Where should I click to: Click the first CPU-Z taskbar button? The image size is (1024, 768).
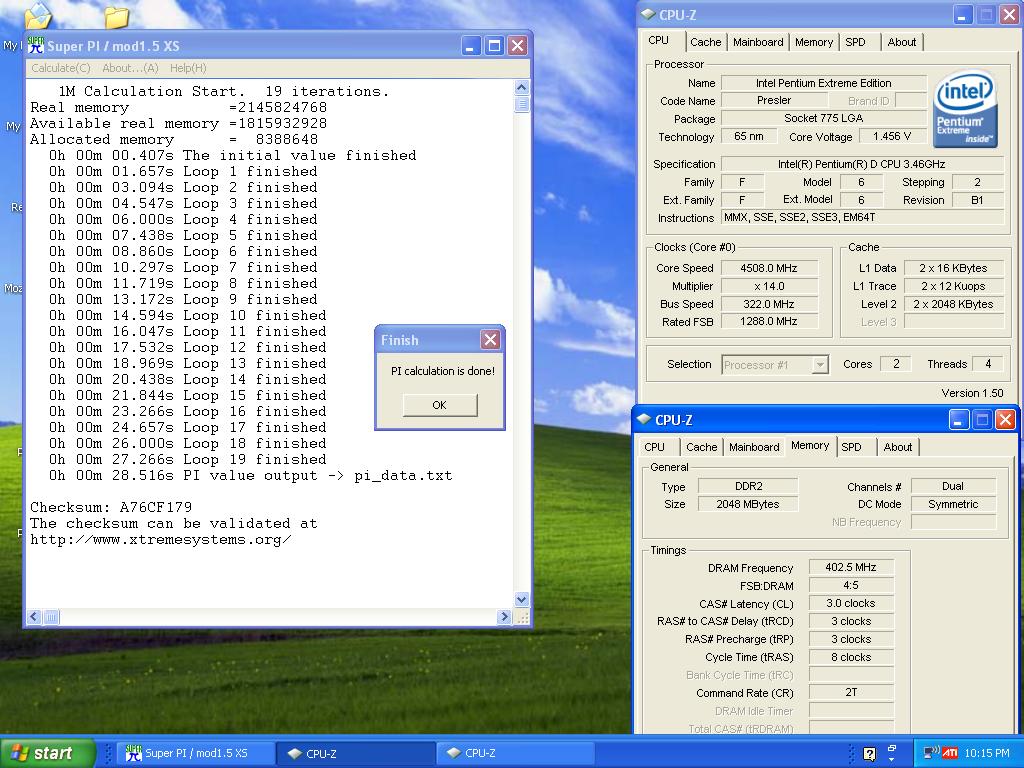tap(356, 753)
